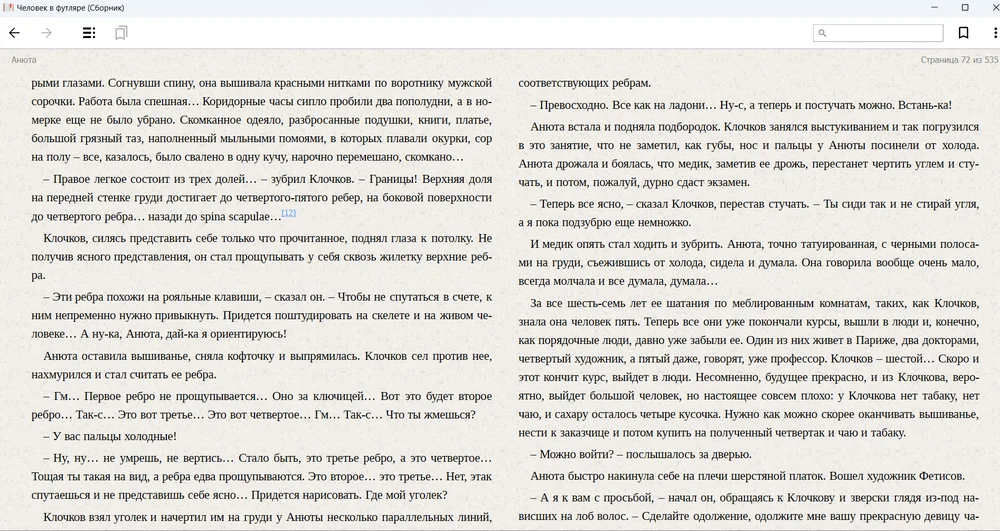
Task: Click the phrase "– А я к вам с просьбой"
Action: (590, 498)
